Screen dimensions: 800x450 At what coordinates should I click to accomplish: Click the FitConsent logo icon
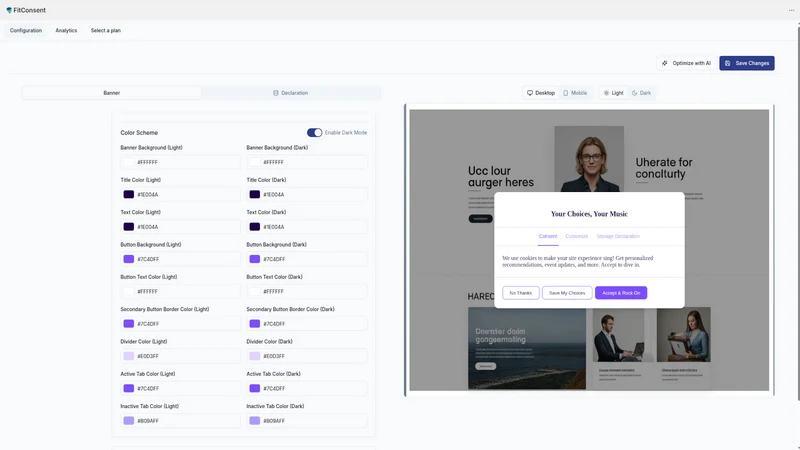pyautogui.click(x=9, y=10)
